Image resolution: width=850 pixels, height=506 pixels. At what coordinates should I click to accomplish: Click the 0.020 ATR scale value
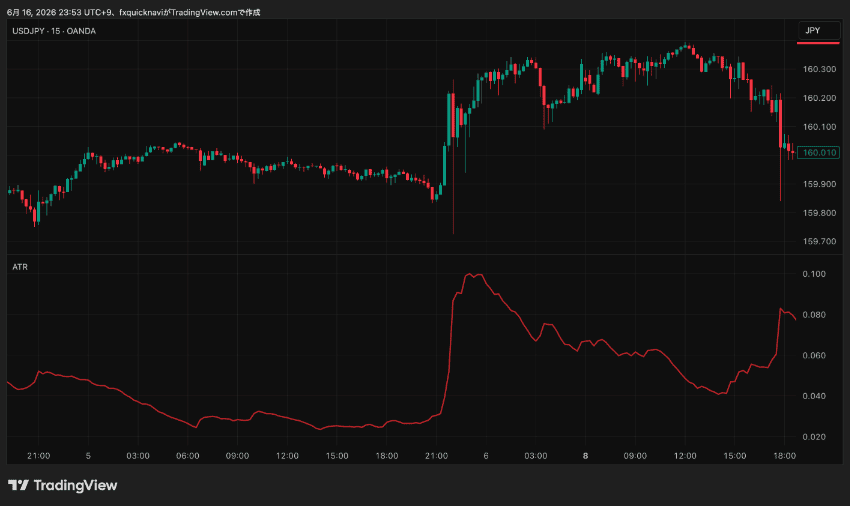(x=814, y=437)
